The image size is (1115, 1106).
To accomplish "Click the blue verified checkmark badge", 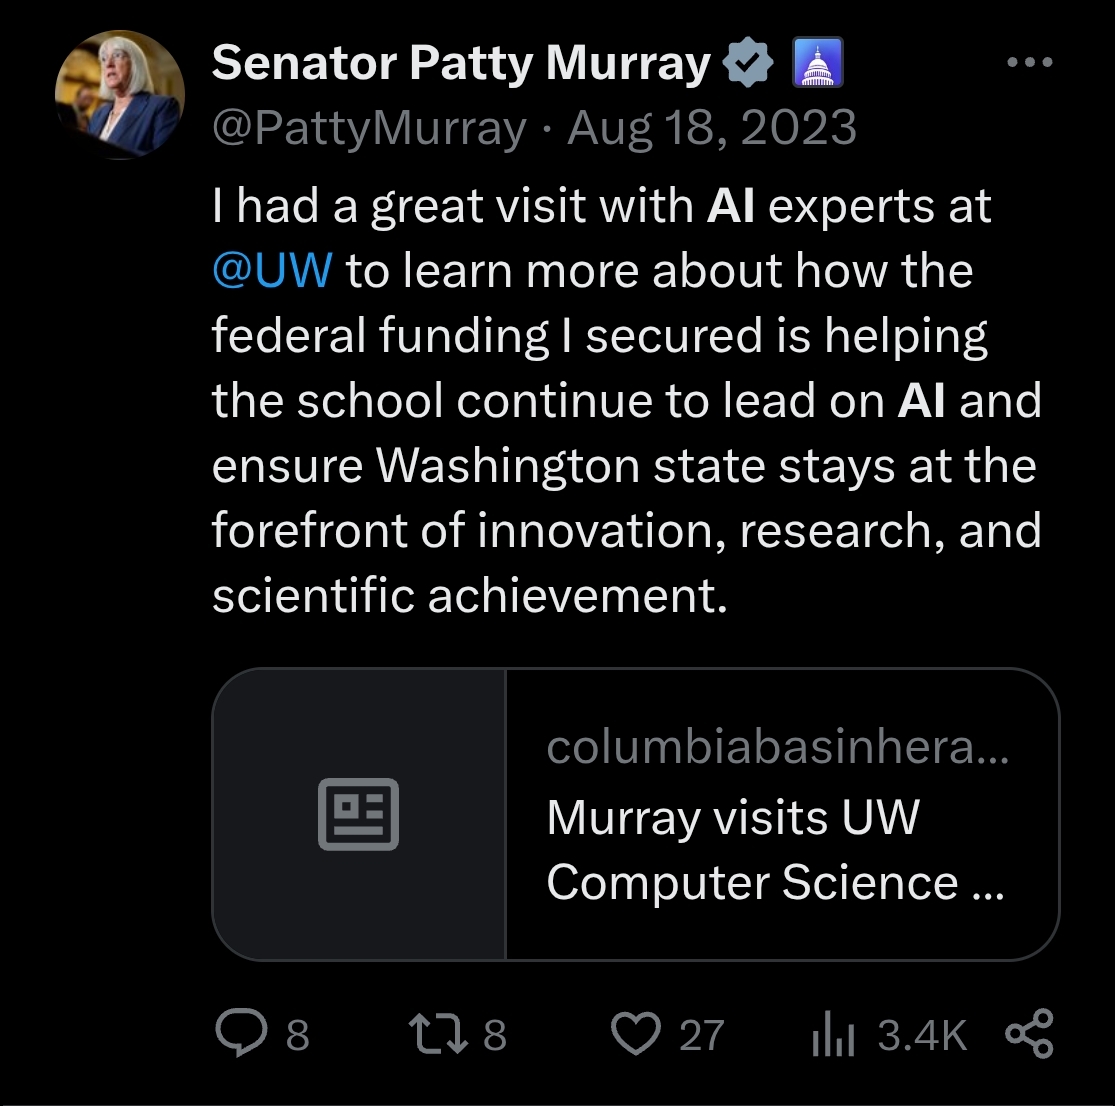I will (x=748, y=64).
